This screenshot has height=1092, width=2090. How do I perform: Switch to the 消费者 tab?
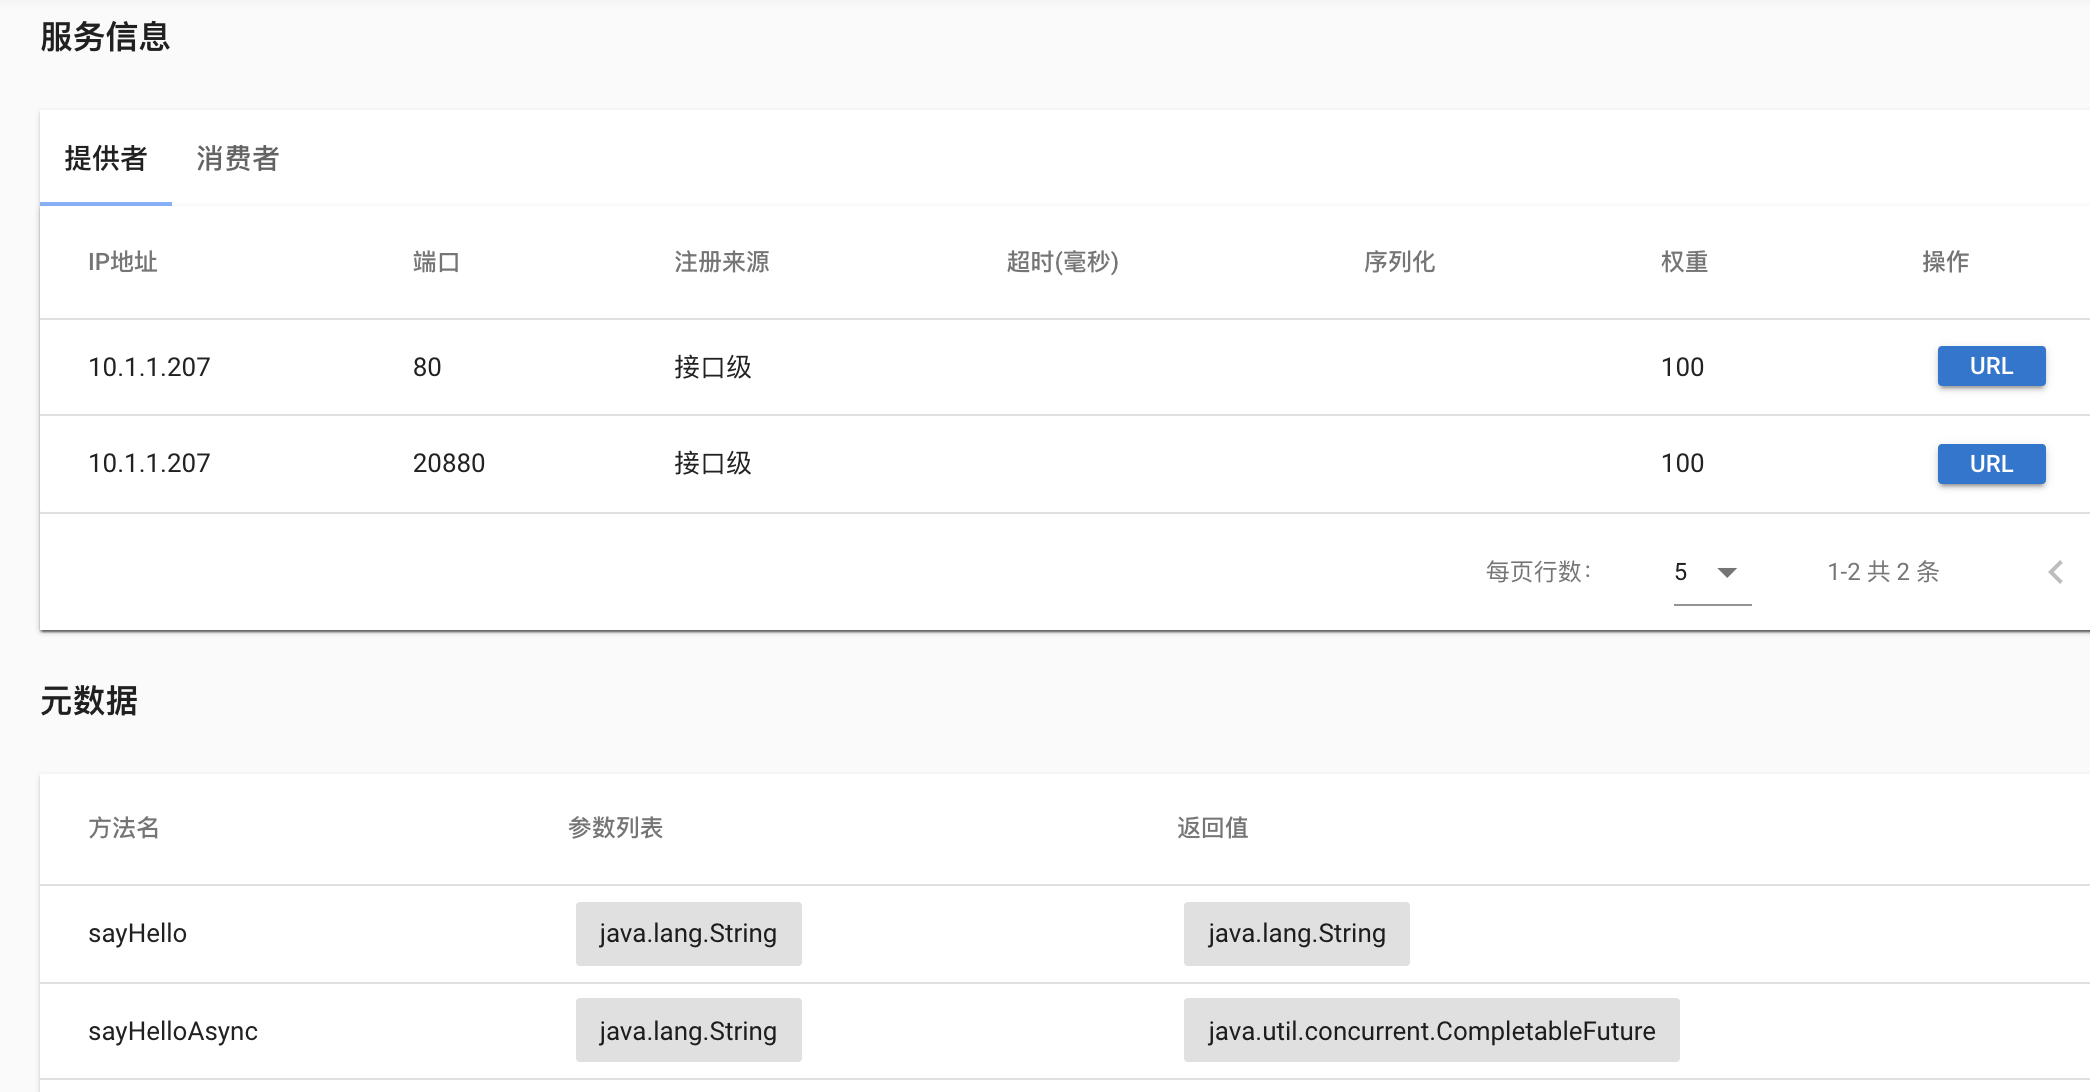tap(237, 159)
